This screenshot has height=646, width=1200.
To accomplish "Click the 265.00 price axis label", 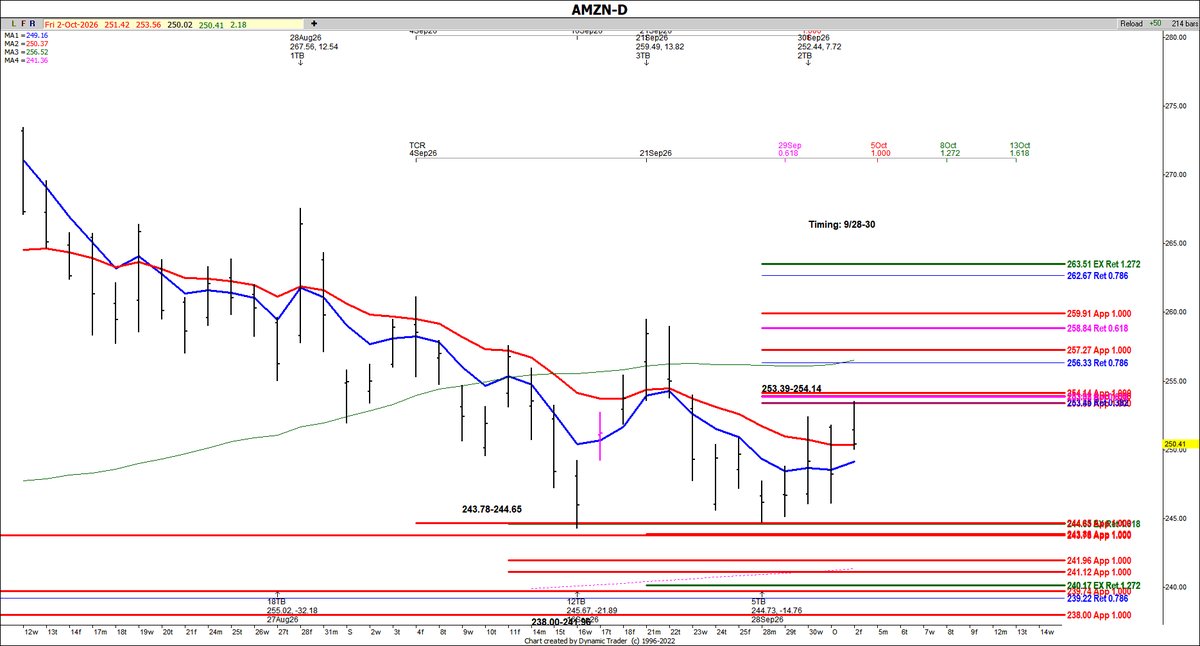I will point(1174,243).
